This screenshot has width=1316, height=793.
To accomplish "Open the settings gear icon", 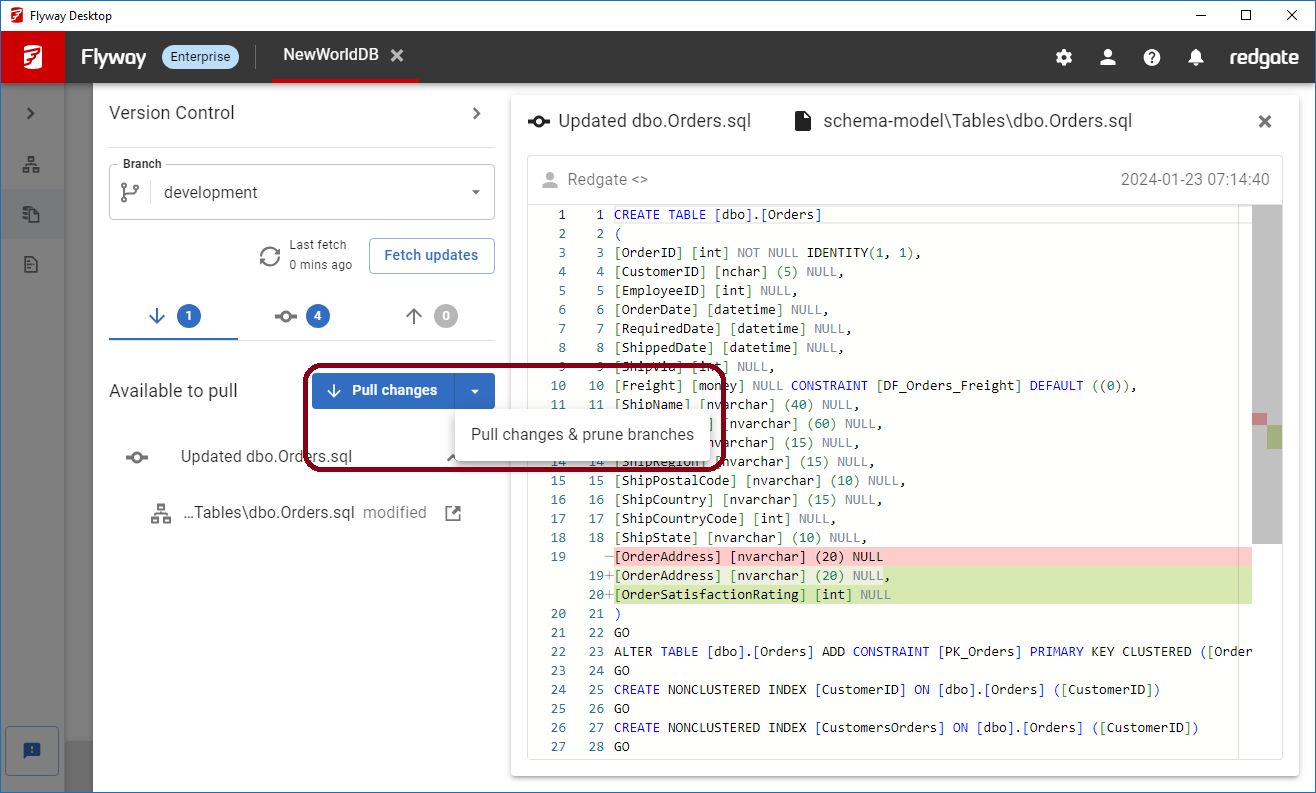I will 1063,57.
